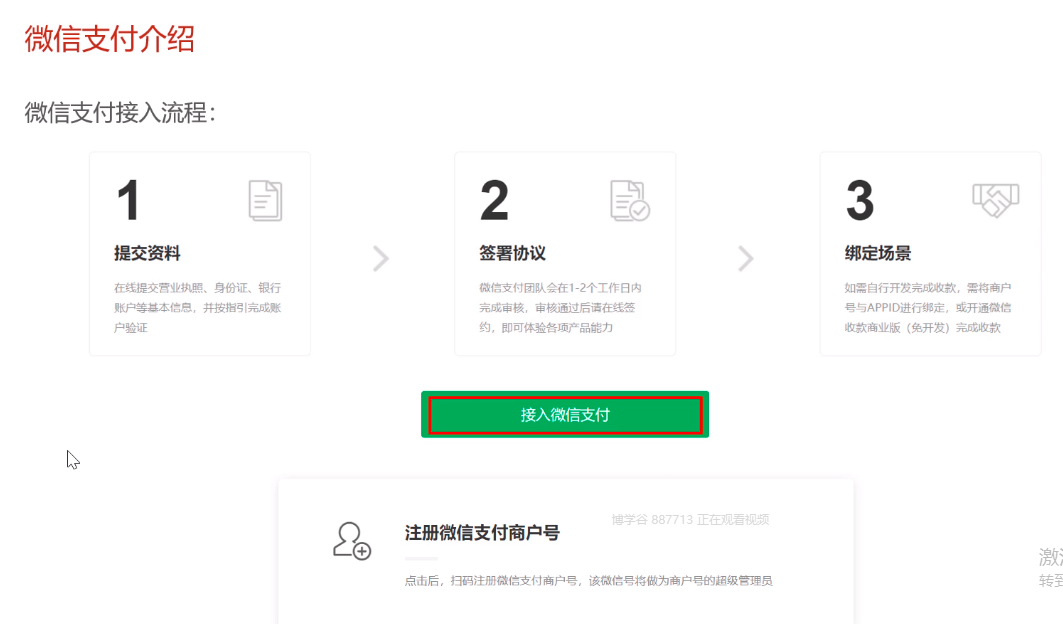Click the arrow between steps 1 and 2
1063x624 pixels.
(381, 258)
